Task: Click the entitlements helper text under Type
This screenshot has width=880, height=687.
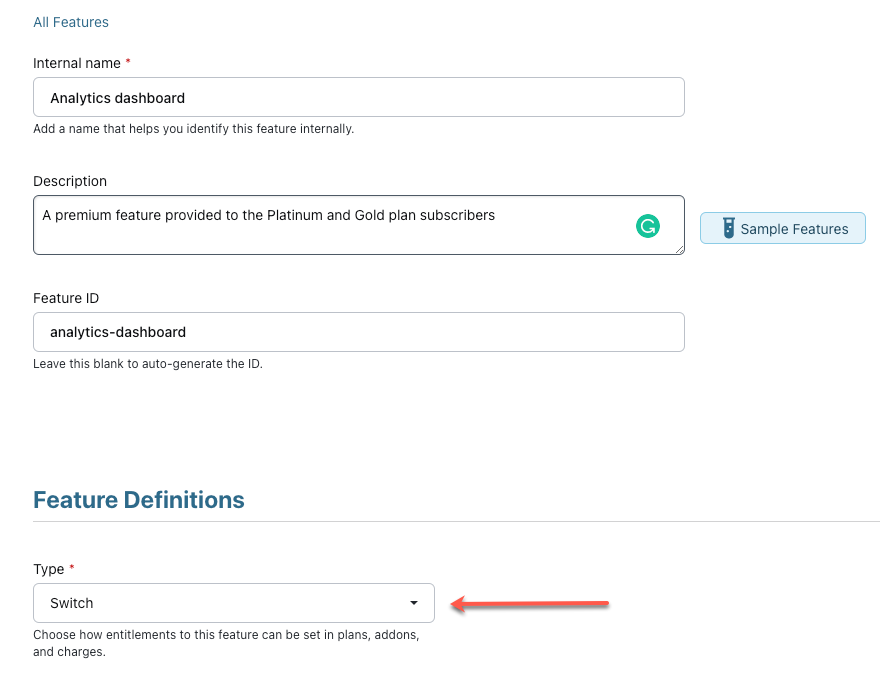Action: pos(225,643)
